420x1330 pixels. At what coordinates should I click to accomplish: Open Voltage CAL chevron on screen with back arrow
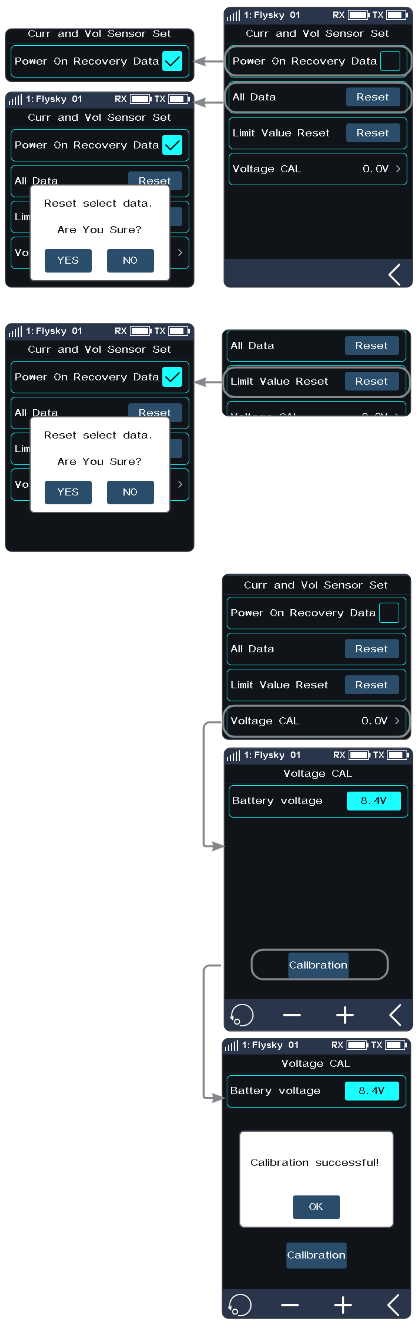[399, 169]
